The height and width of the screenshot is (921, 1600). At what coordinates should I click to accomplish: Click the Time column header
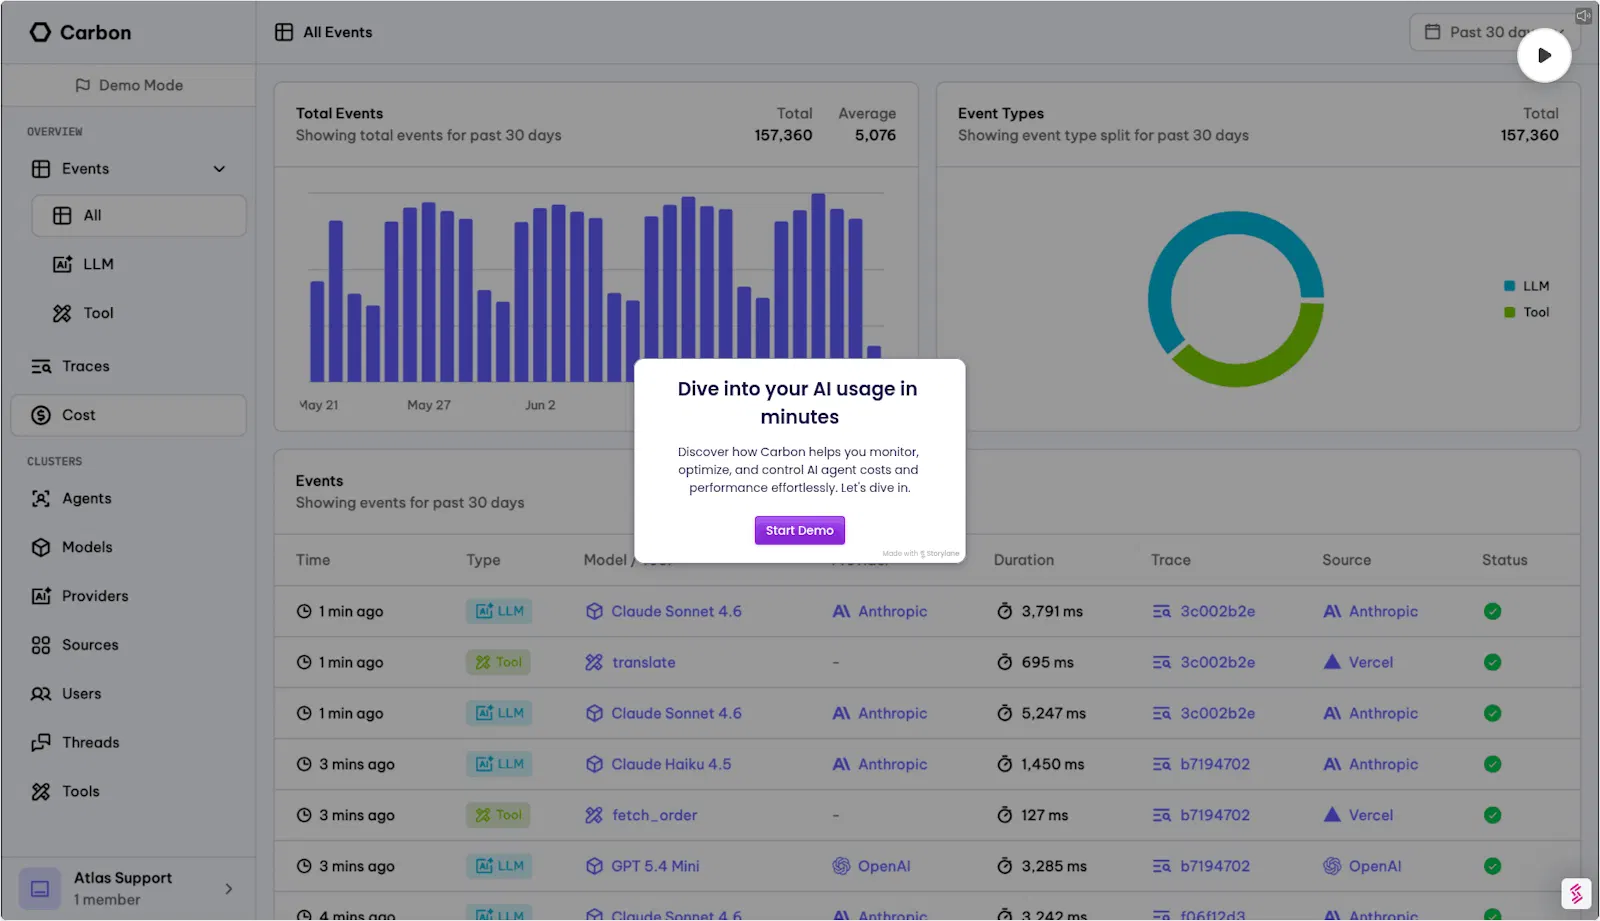(313, 560)
